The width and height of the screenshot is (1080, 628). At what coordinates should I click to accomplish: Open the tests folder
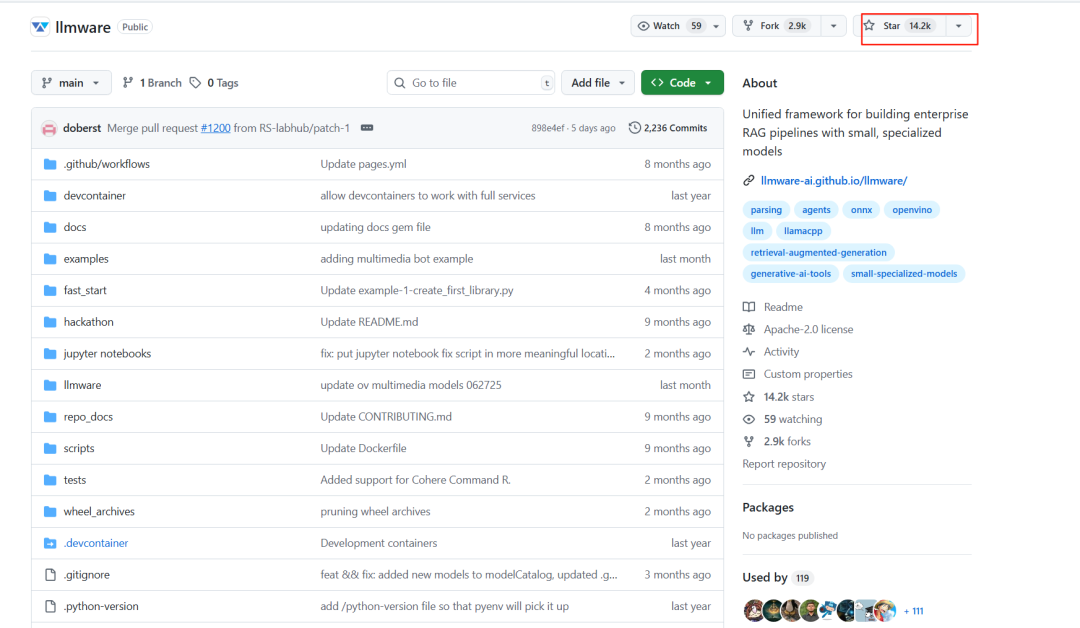(x=74, y=480)
